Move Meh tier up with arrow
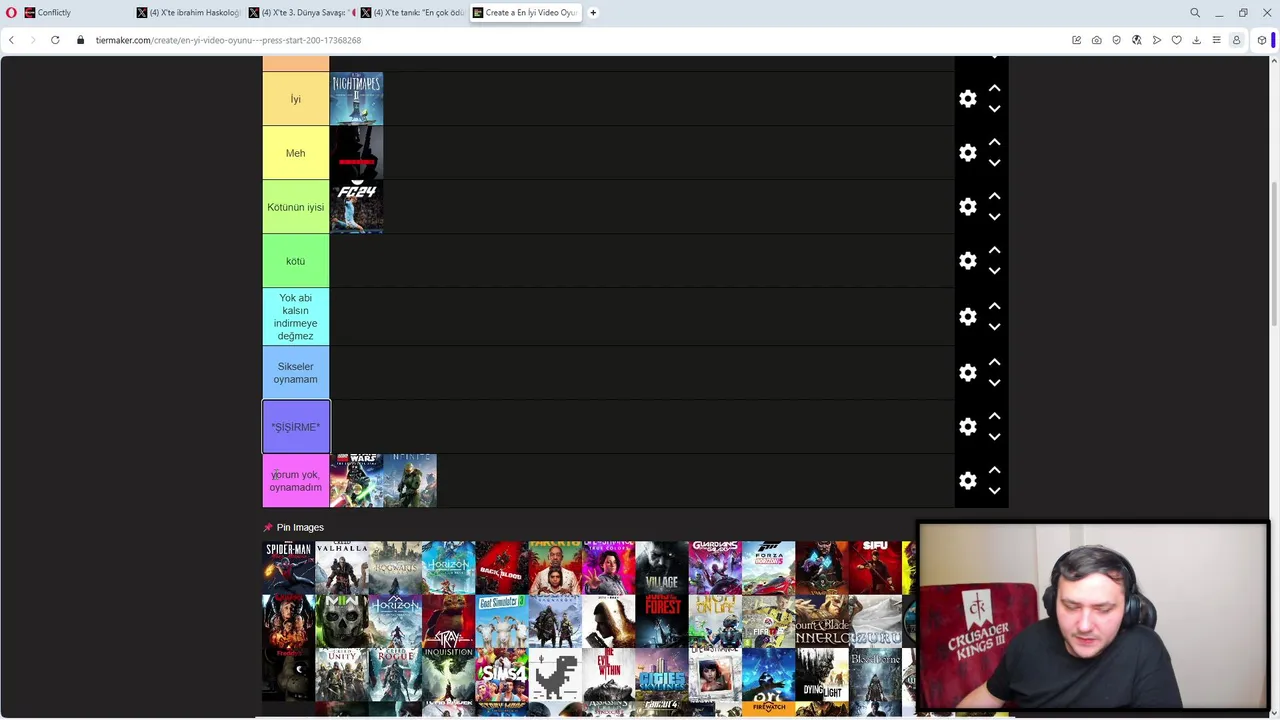1280x720 pixels. click(994, 142)
